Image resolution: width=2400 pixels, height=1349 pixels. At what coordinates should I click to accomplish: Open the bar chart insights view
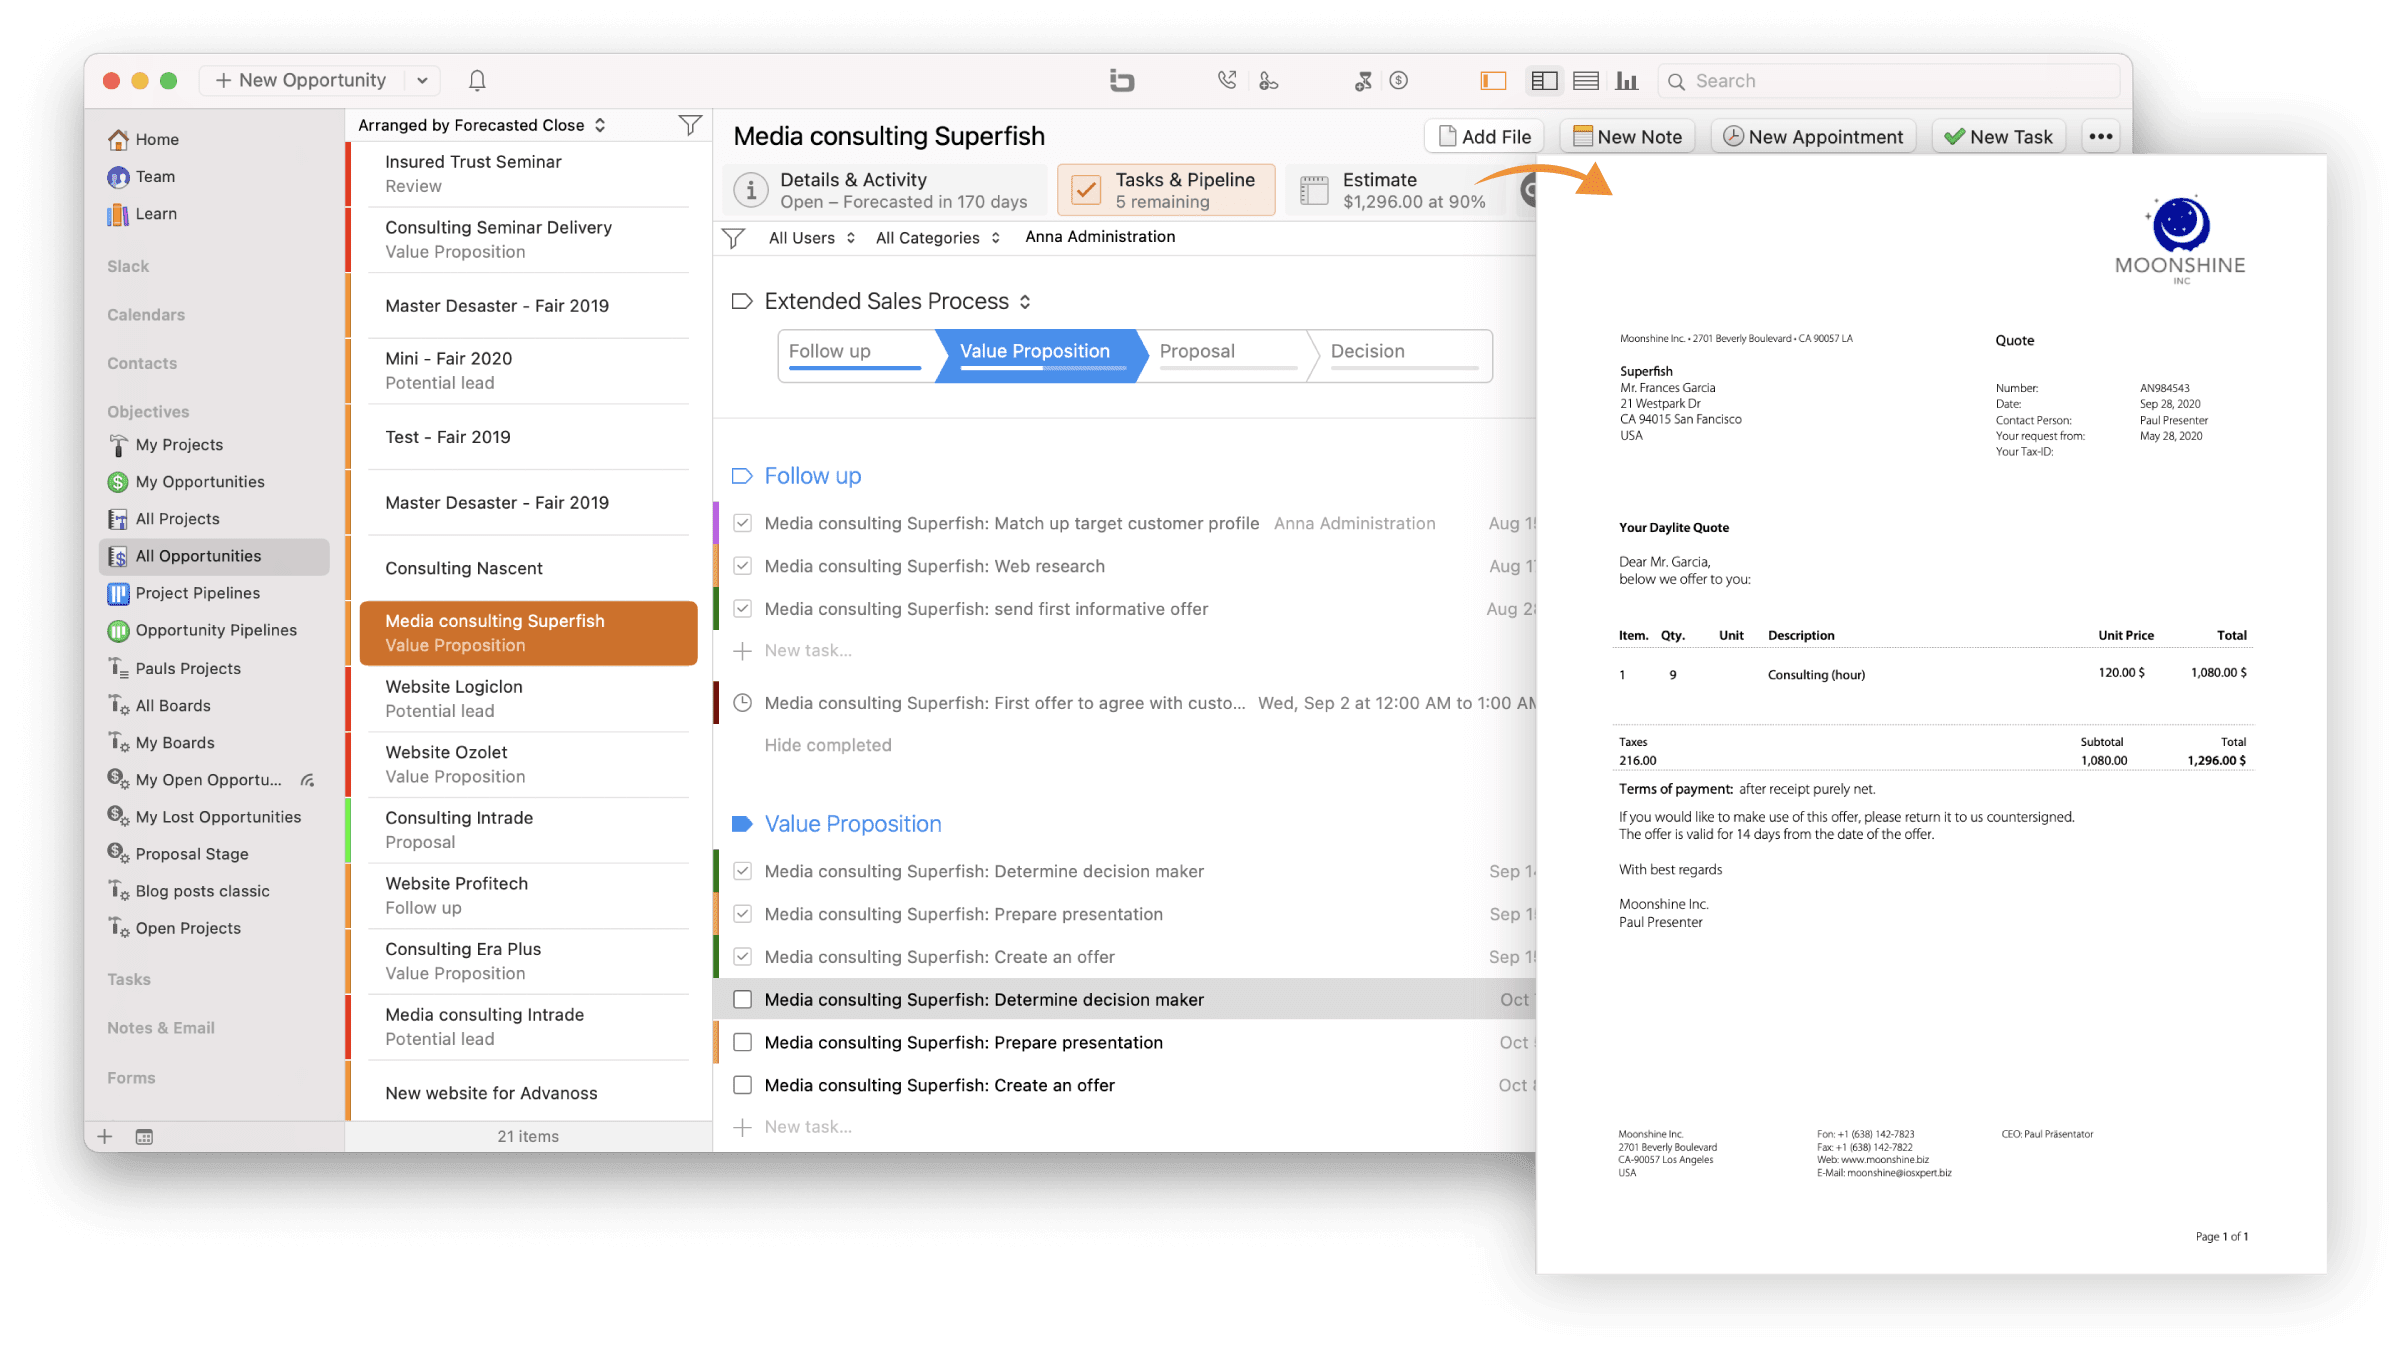click(x=1627, y=80)
